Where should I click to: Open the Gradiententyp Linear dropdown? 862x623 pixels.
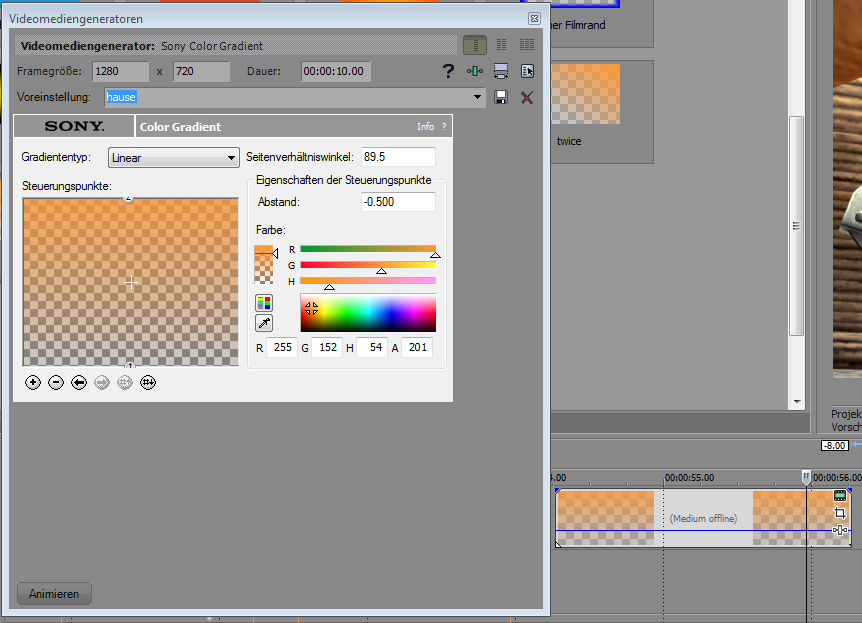(x=174, y=157)
